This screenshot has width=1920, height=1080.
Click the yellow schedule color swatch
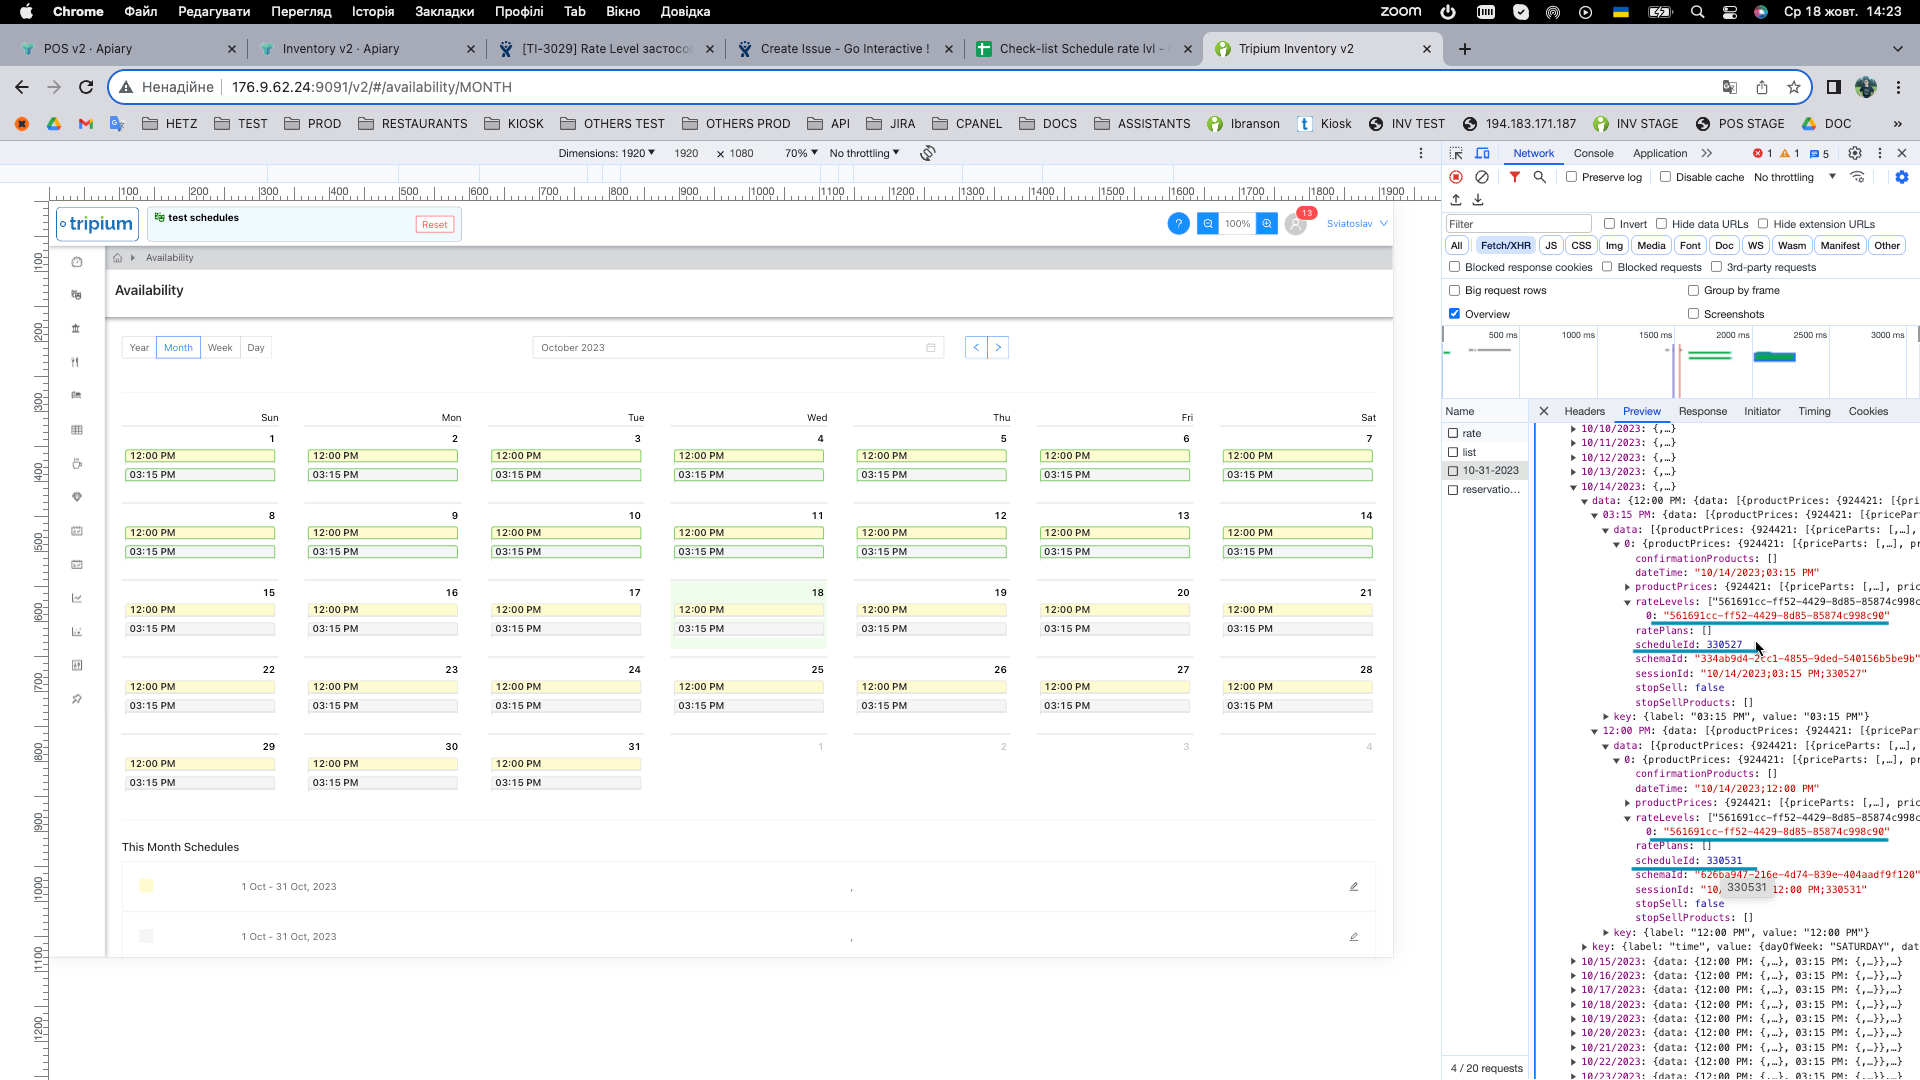147,886
